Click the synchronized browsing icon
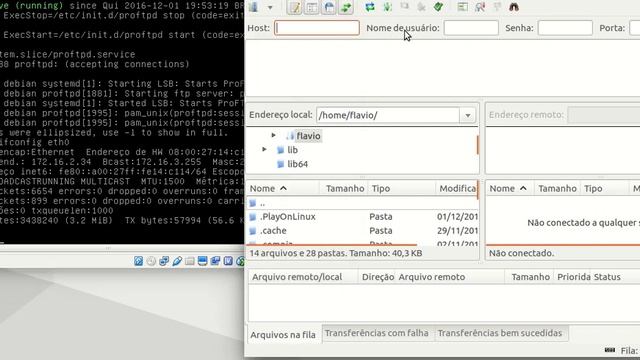 pos(497,7)
